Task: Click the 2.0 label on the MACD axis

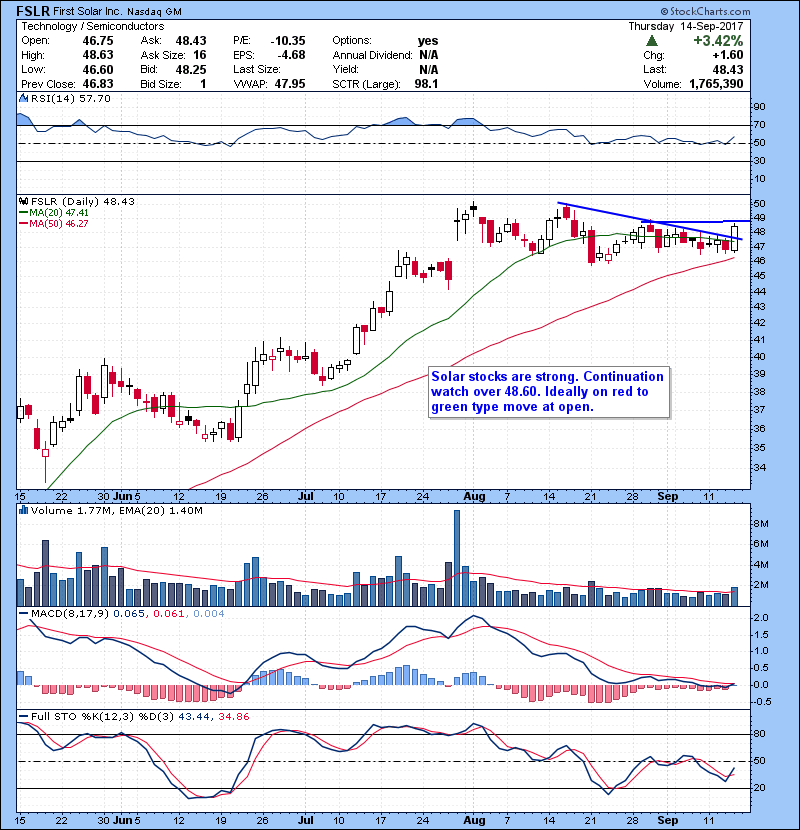Action: (x=761, y=618)
